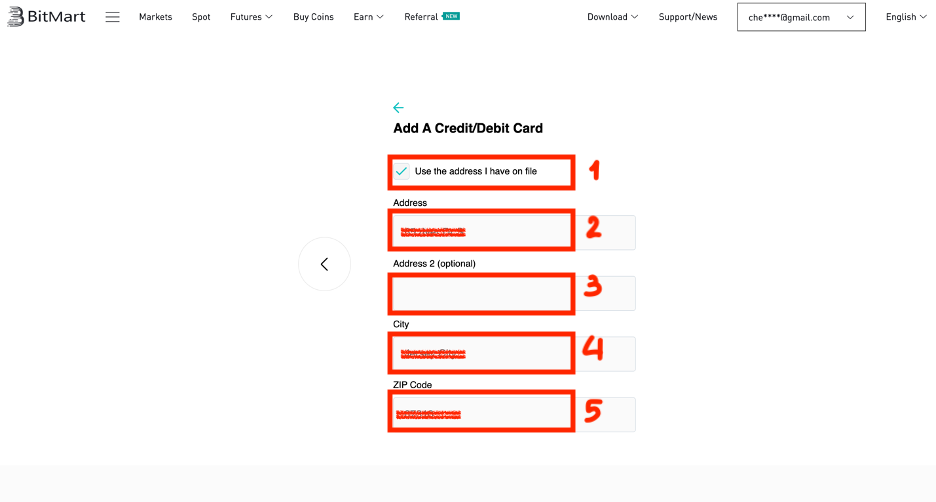
Task: Open Buy Coins page
Action: [313, 17]
